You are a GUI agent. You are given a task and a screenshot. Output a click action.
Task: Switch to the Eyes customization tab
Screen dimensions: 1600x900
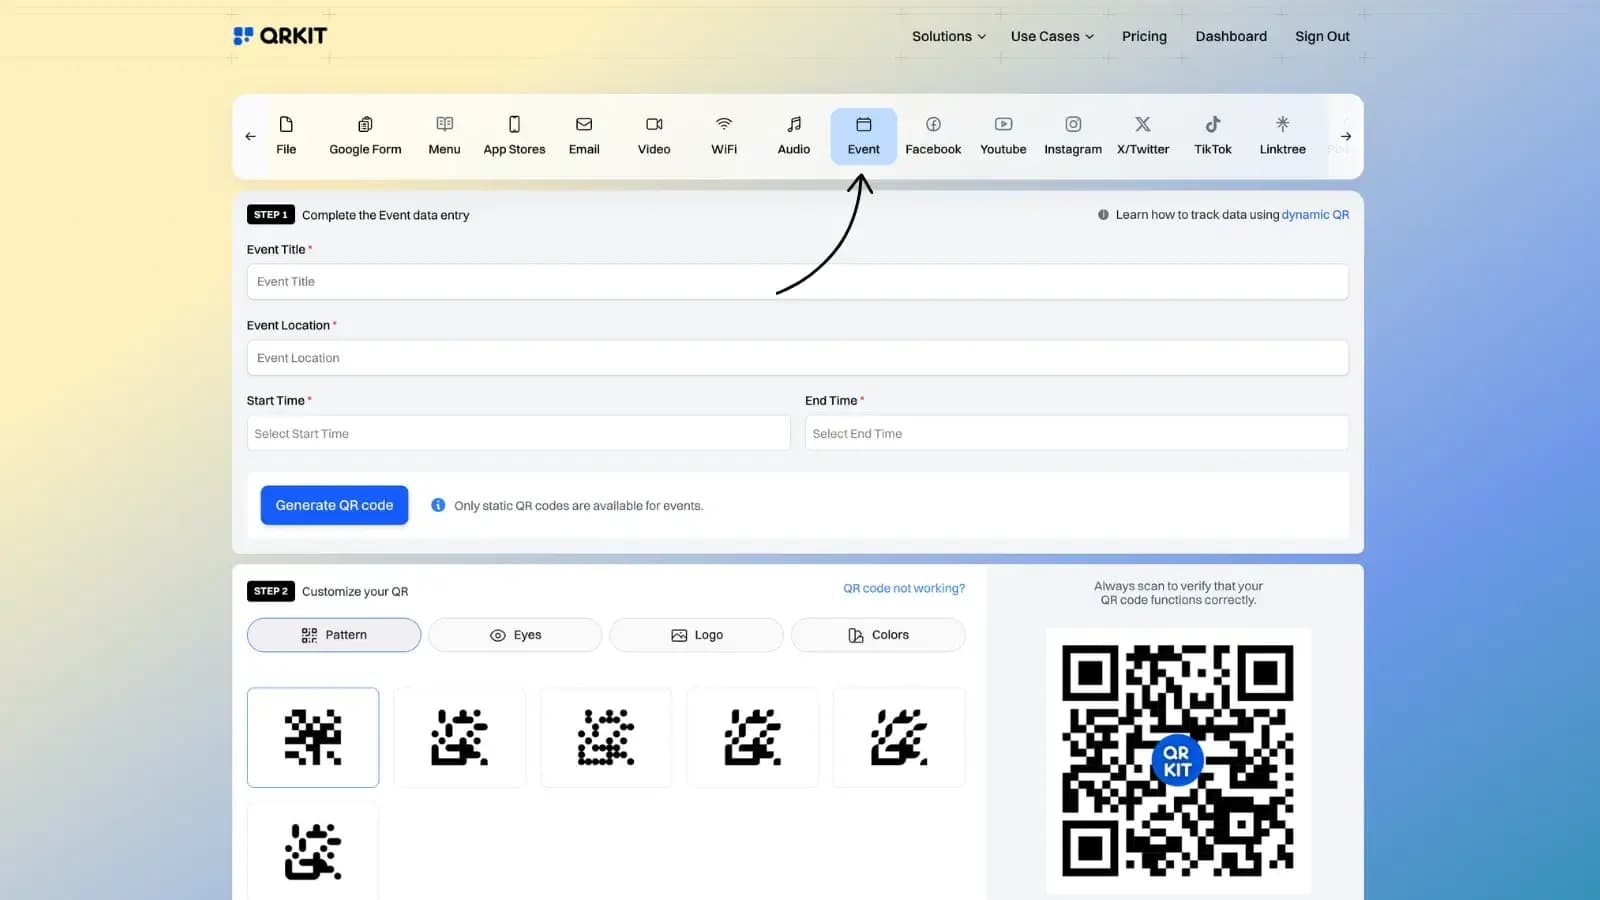(515, 634)
